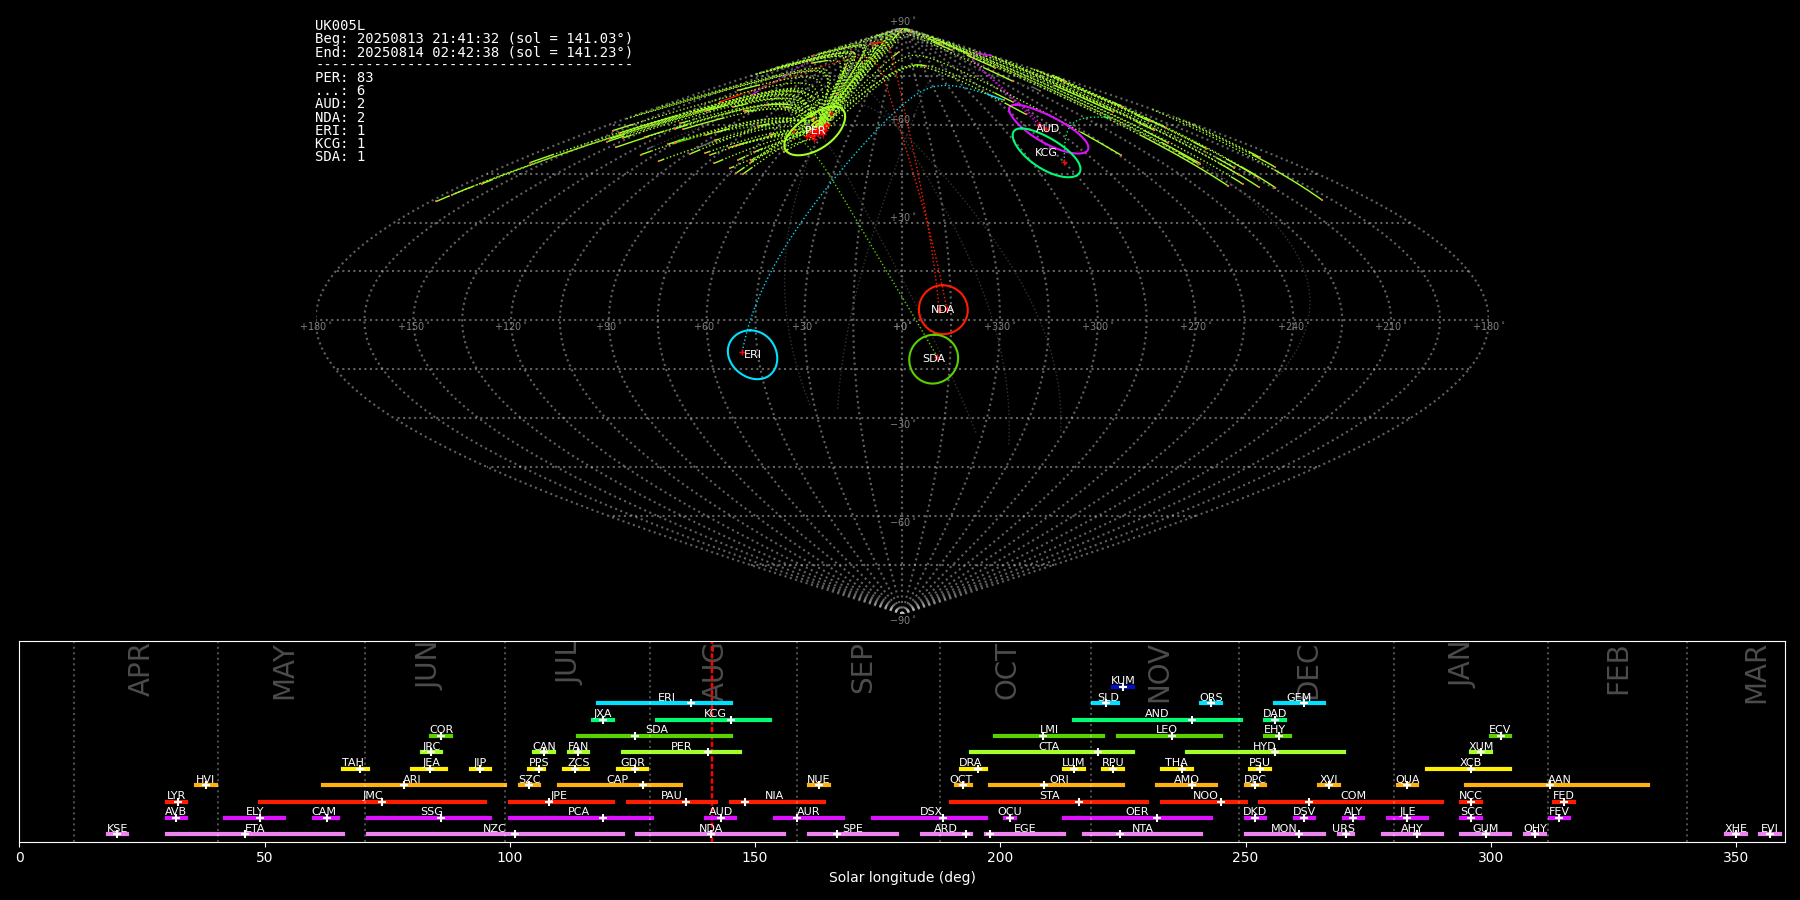Select the QUA shower bar in timeline

(1407, 785)
